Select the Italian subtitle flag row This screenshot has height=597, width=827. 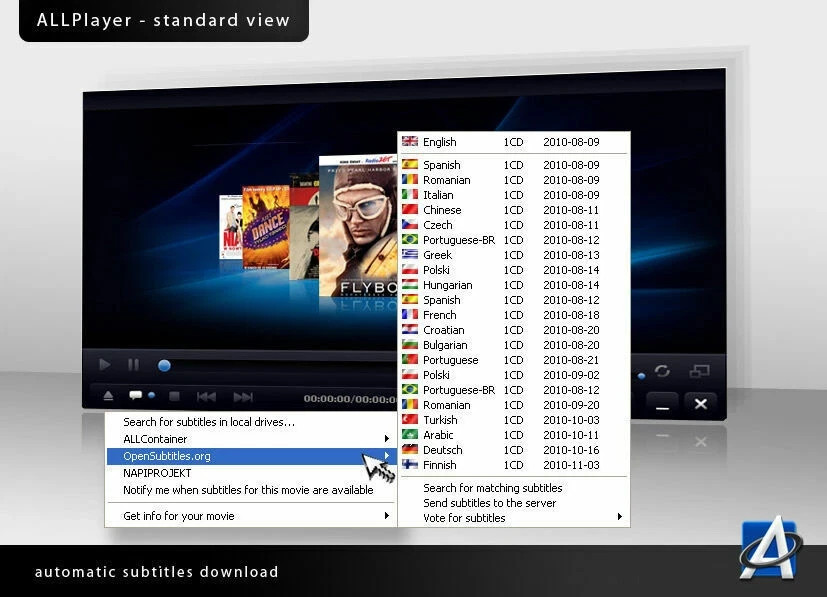click(514, 195)
